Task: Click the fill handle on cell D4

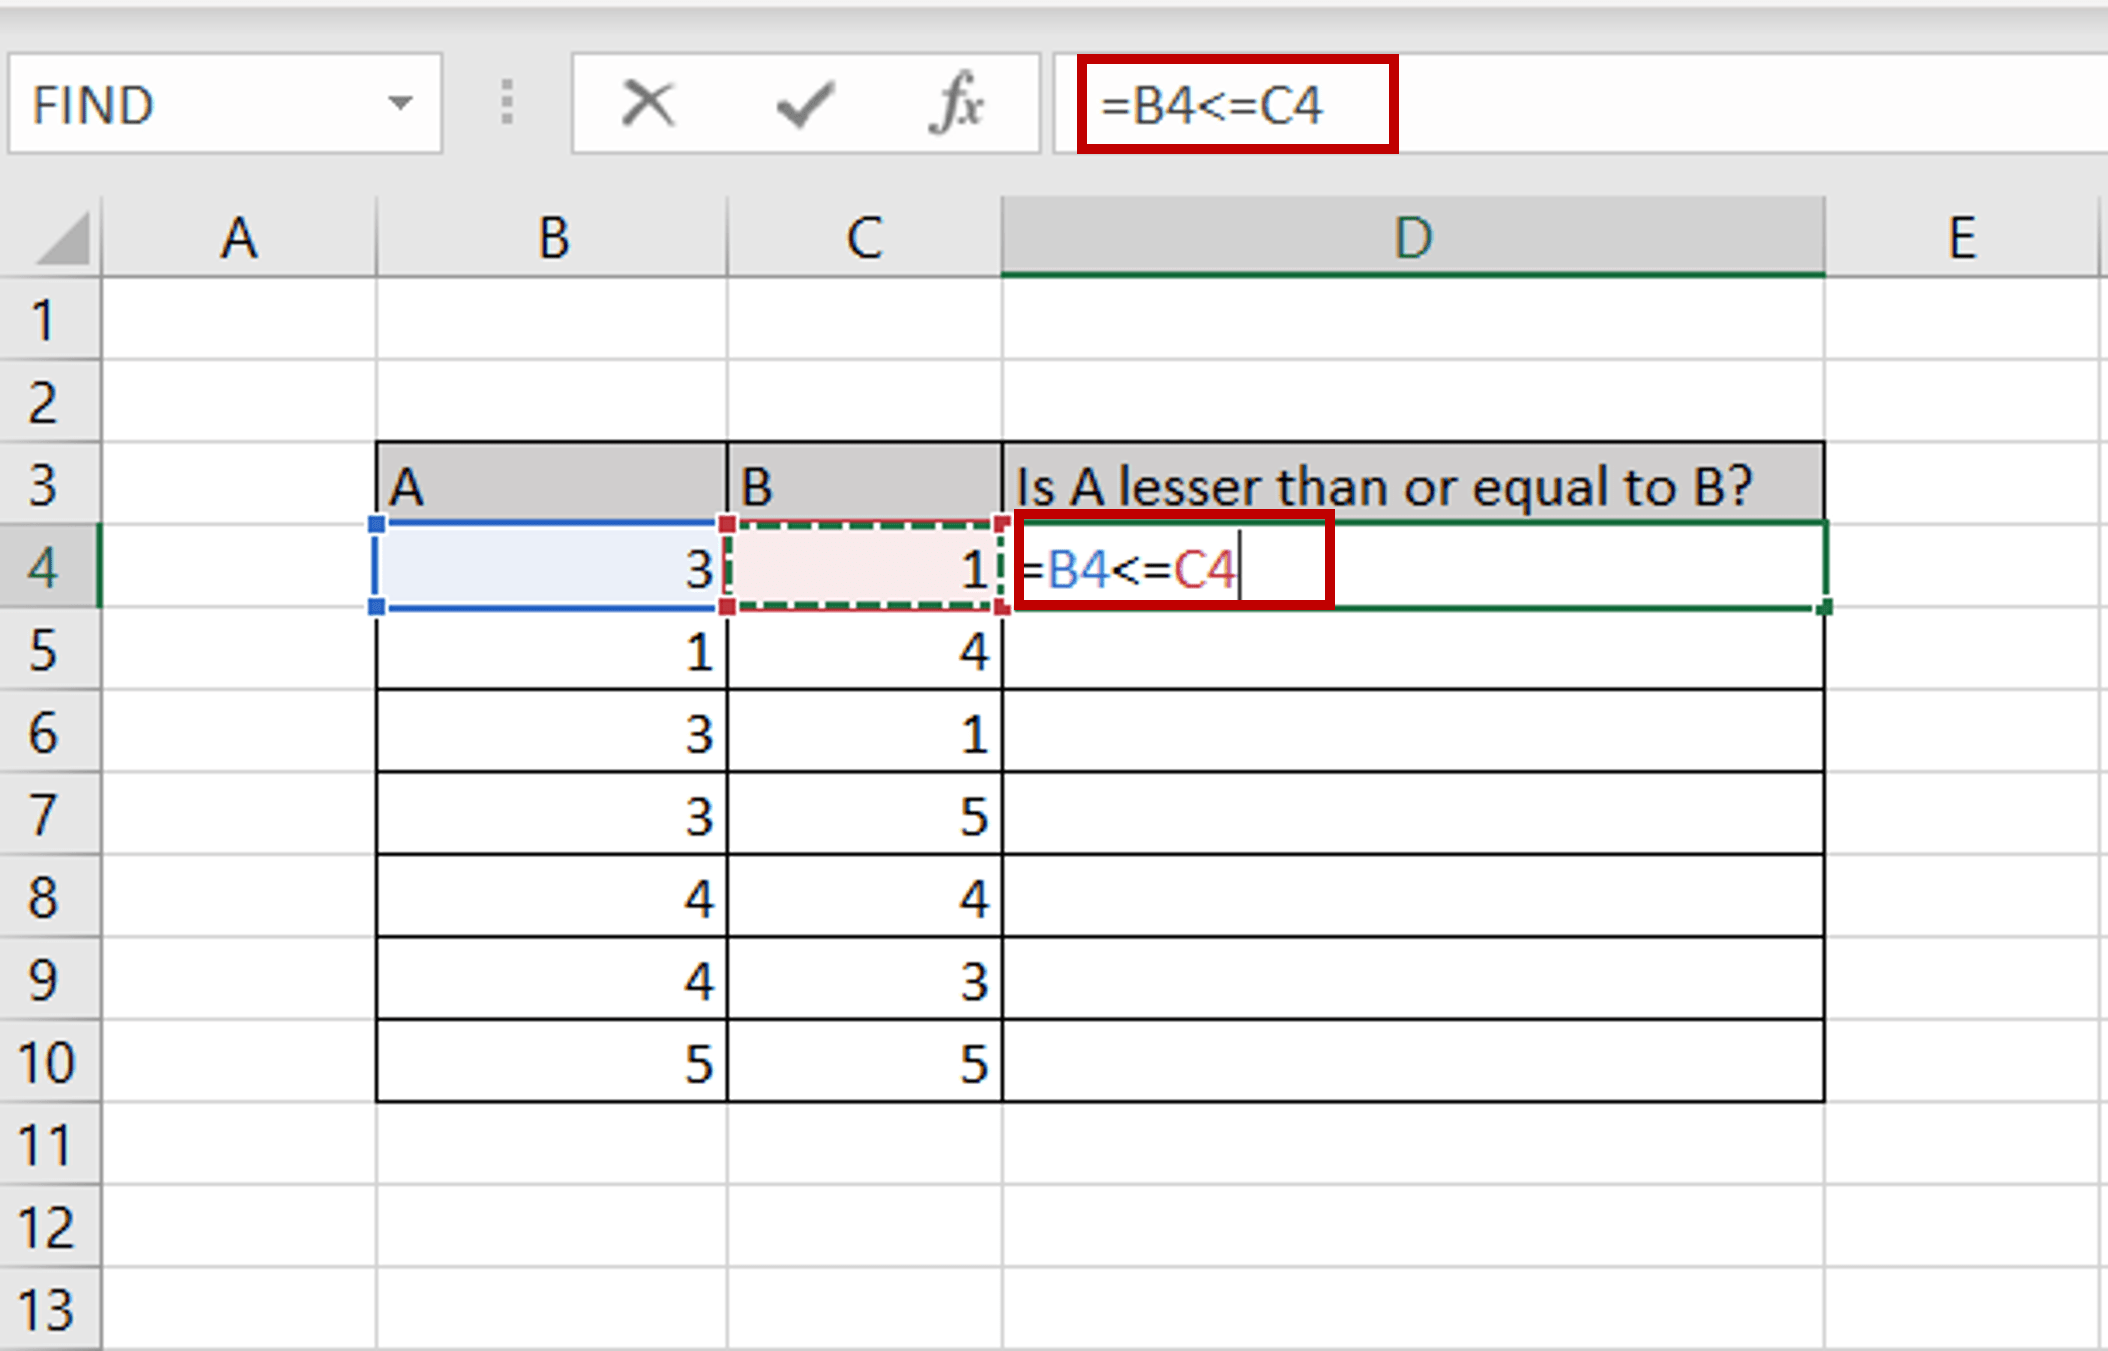Action: (x=1823, y=605)
